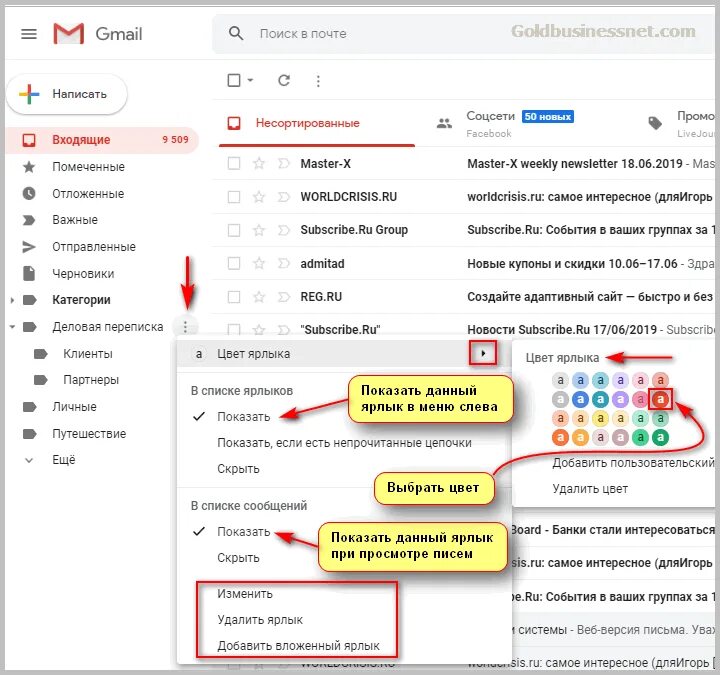Select Показать under В списке ярлыков

243,417
